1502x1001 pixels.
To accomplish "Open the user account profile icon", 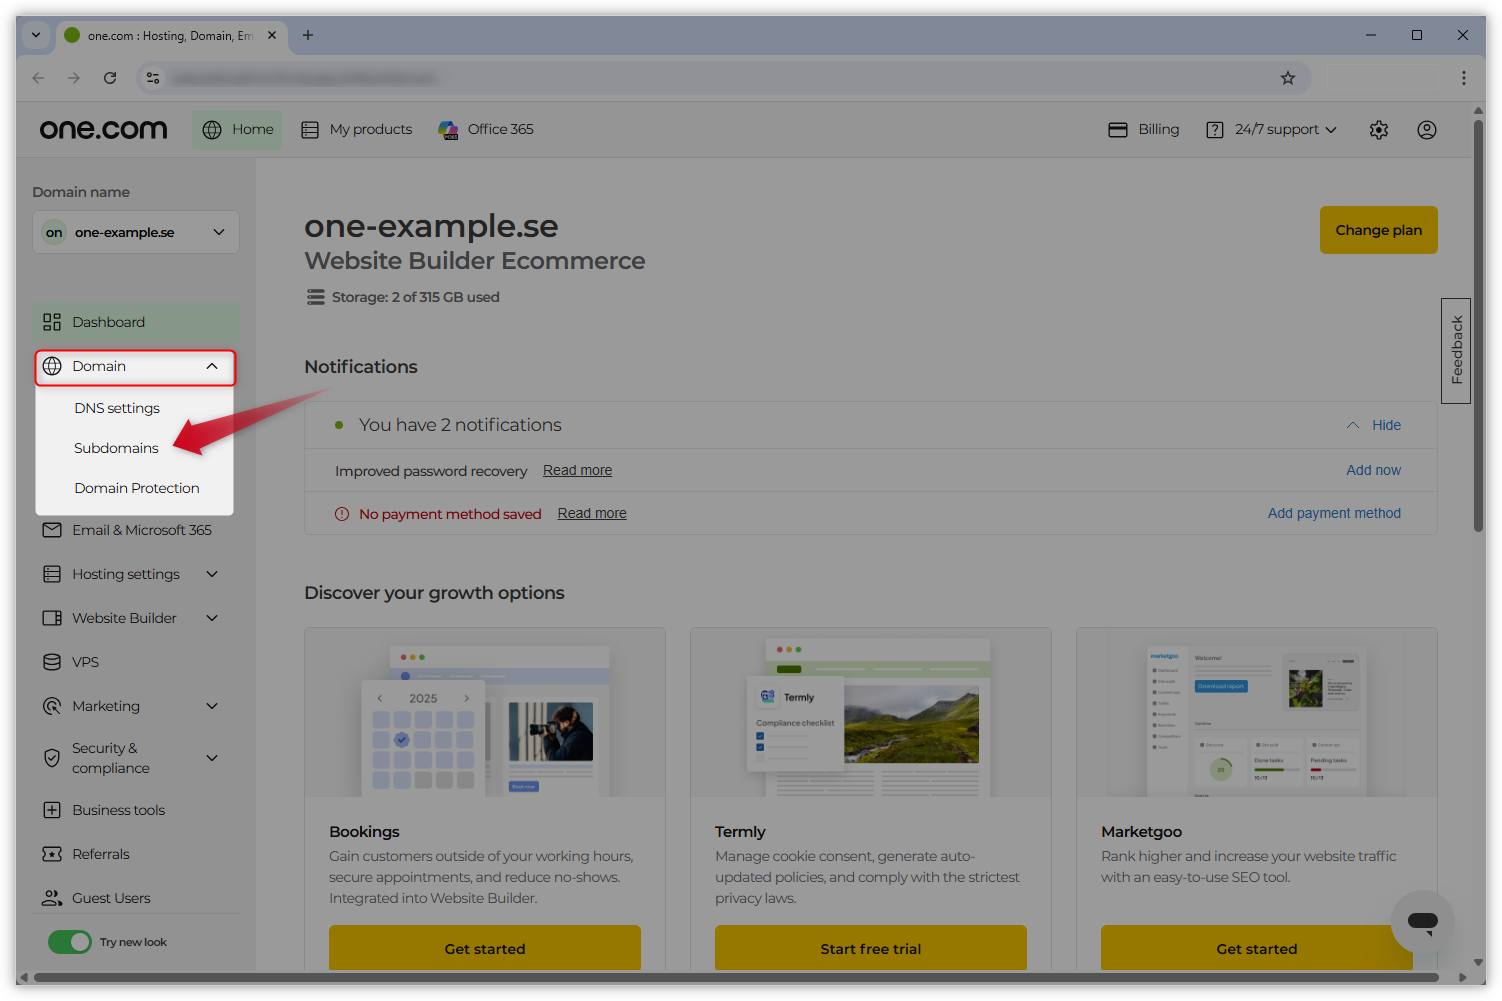I will click(x=1427, y=130).
